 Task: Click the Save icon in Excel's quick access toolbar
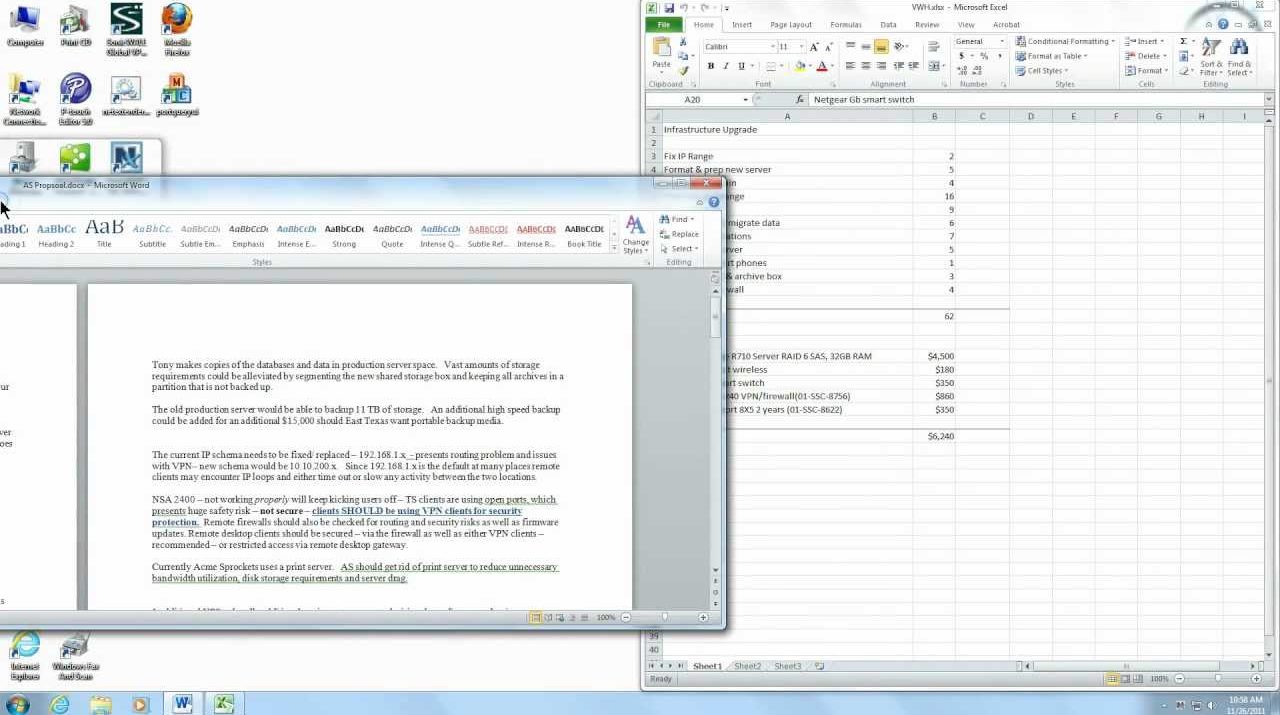click(x=667, y=8)
